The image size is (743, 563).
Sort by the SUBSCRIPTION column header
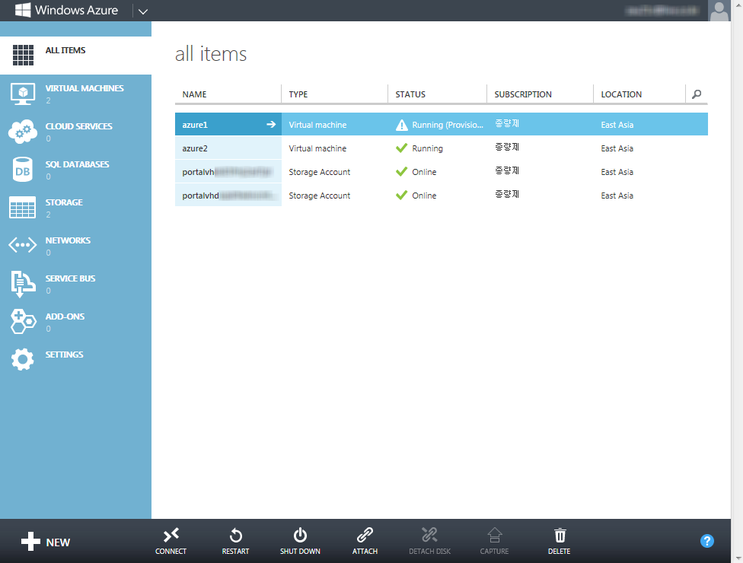[523, 94]
